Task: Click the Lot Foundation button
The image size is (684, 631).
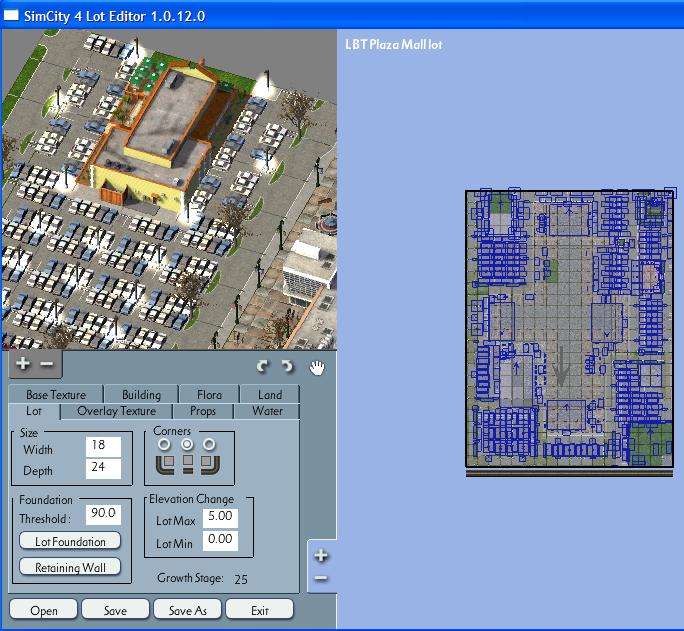Action: 70,541
